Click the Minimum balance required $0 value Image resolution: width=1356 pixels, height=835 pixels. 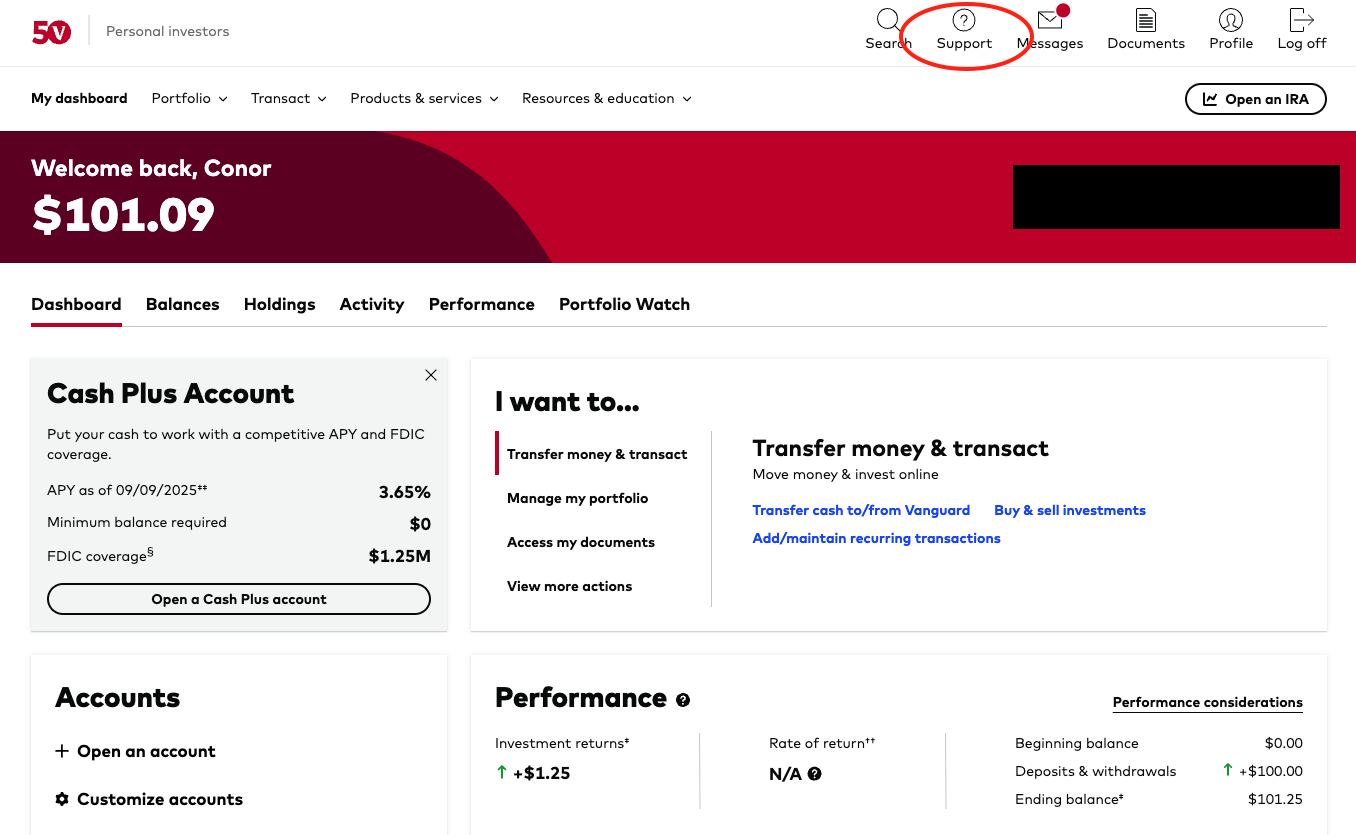point(420,524)
